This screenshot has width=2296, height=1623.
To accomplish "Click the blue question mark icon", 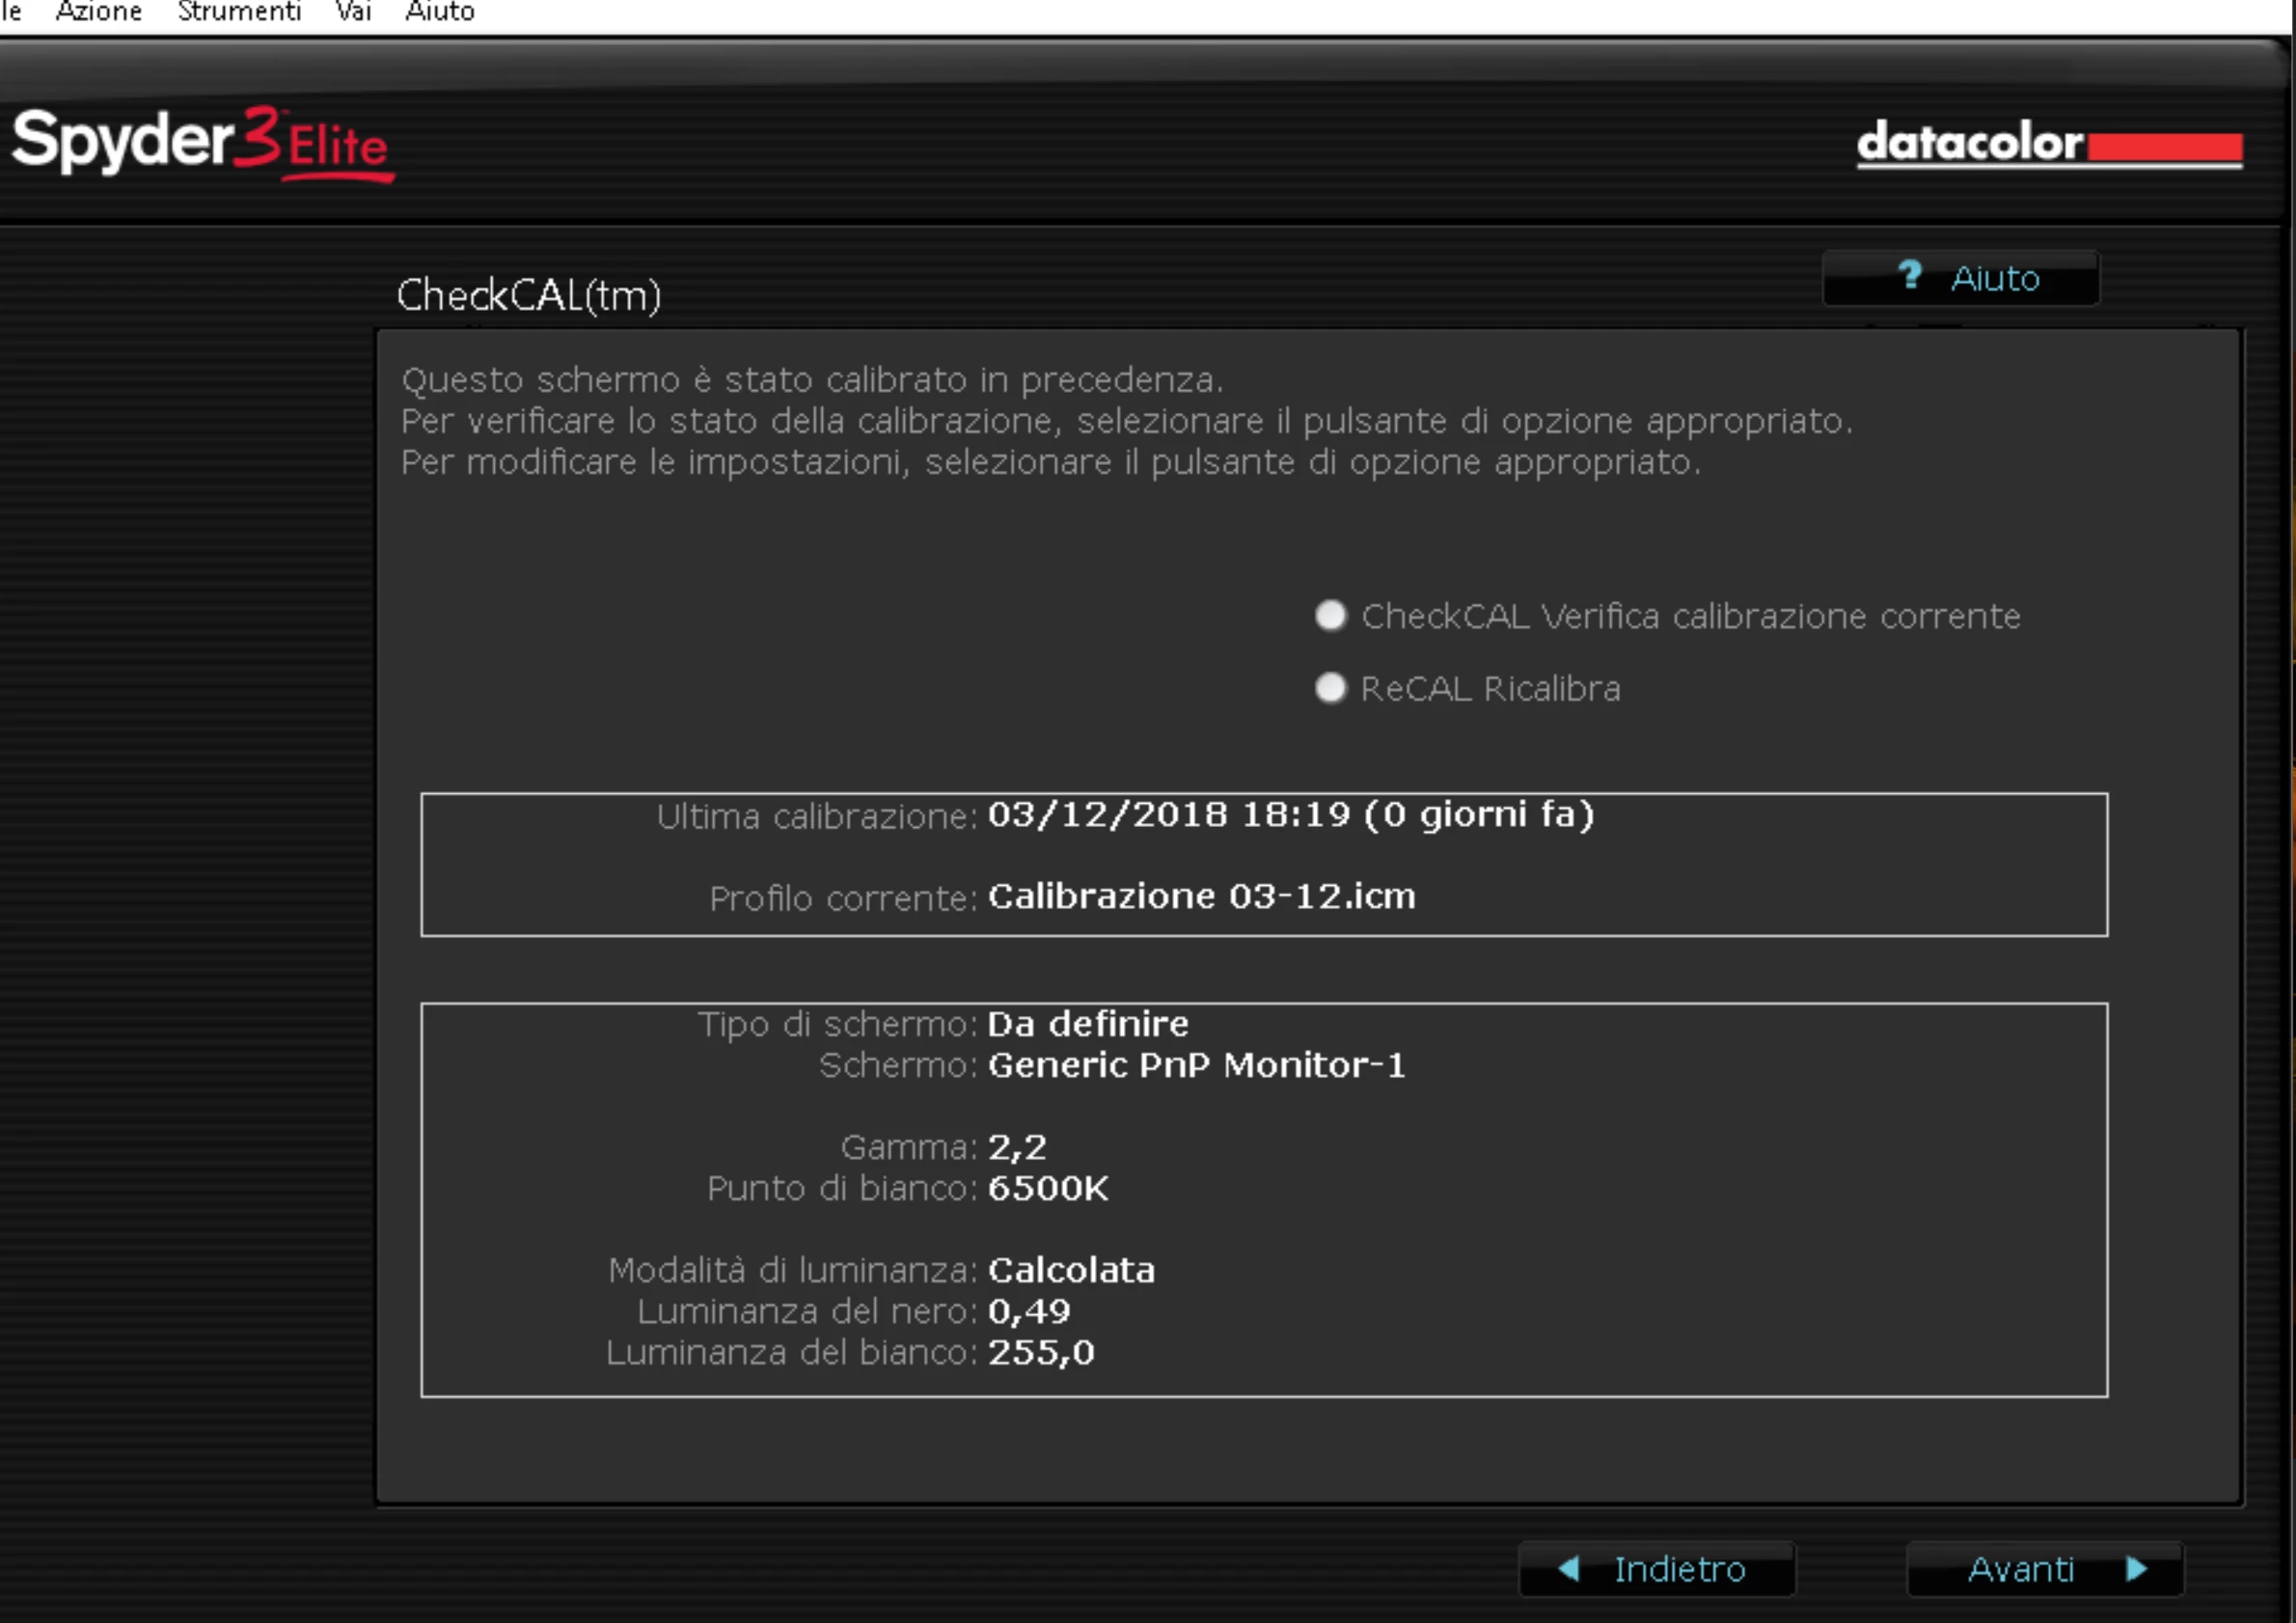I will pyautogui.click(x=1909, y=275).
